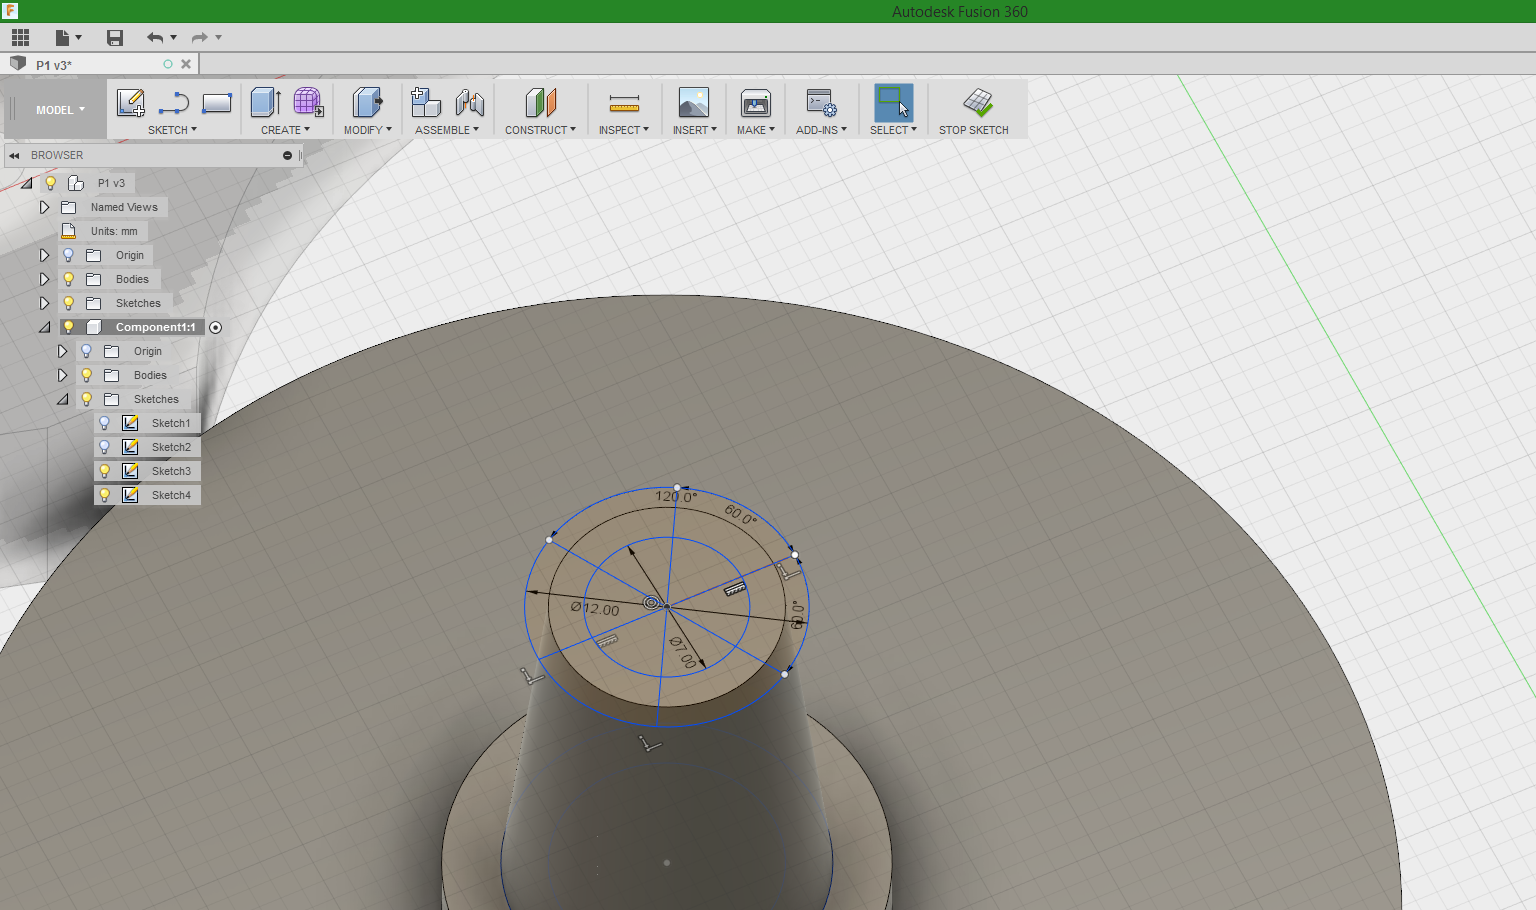The image size is (1536, 910).
Task: Click the STOP SKETCH button
Action: click(973, 111)
